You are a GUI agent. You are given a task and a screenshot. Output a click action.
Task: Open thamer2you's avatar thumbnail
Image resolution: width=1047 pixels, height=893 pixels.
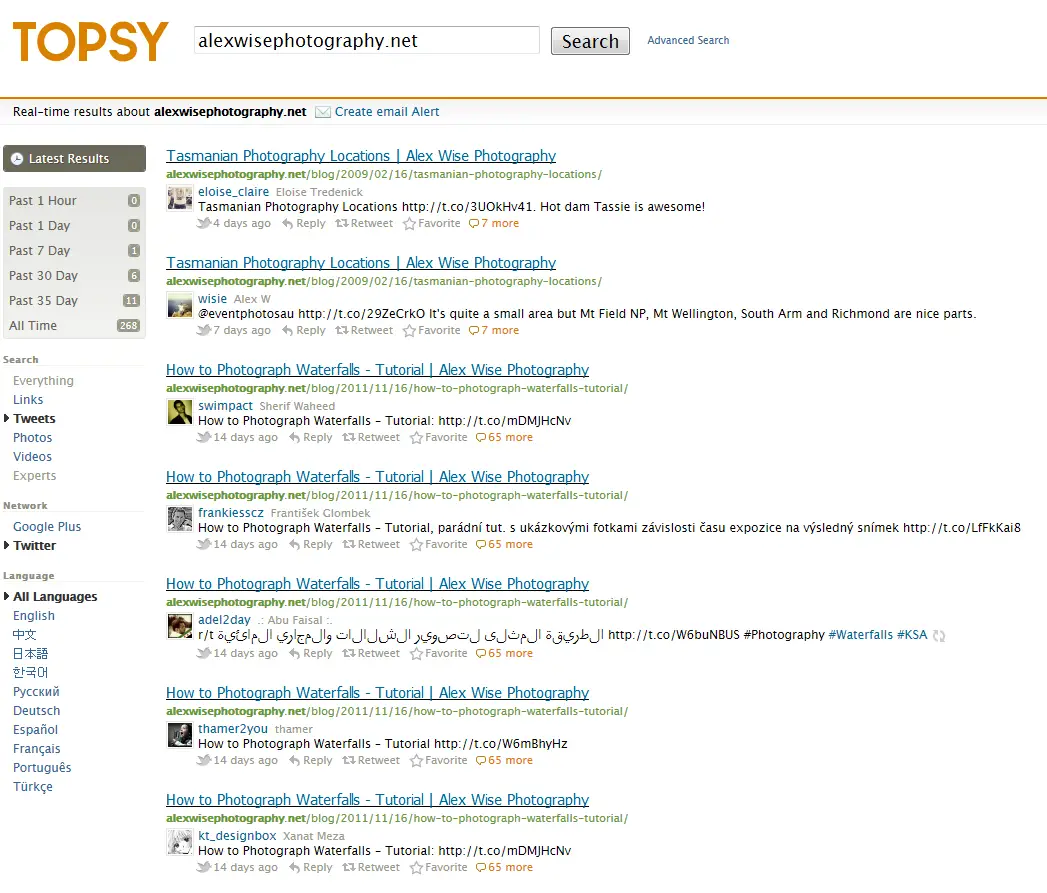click(180, 735)
